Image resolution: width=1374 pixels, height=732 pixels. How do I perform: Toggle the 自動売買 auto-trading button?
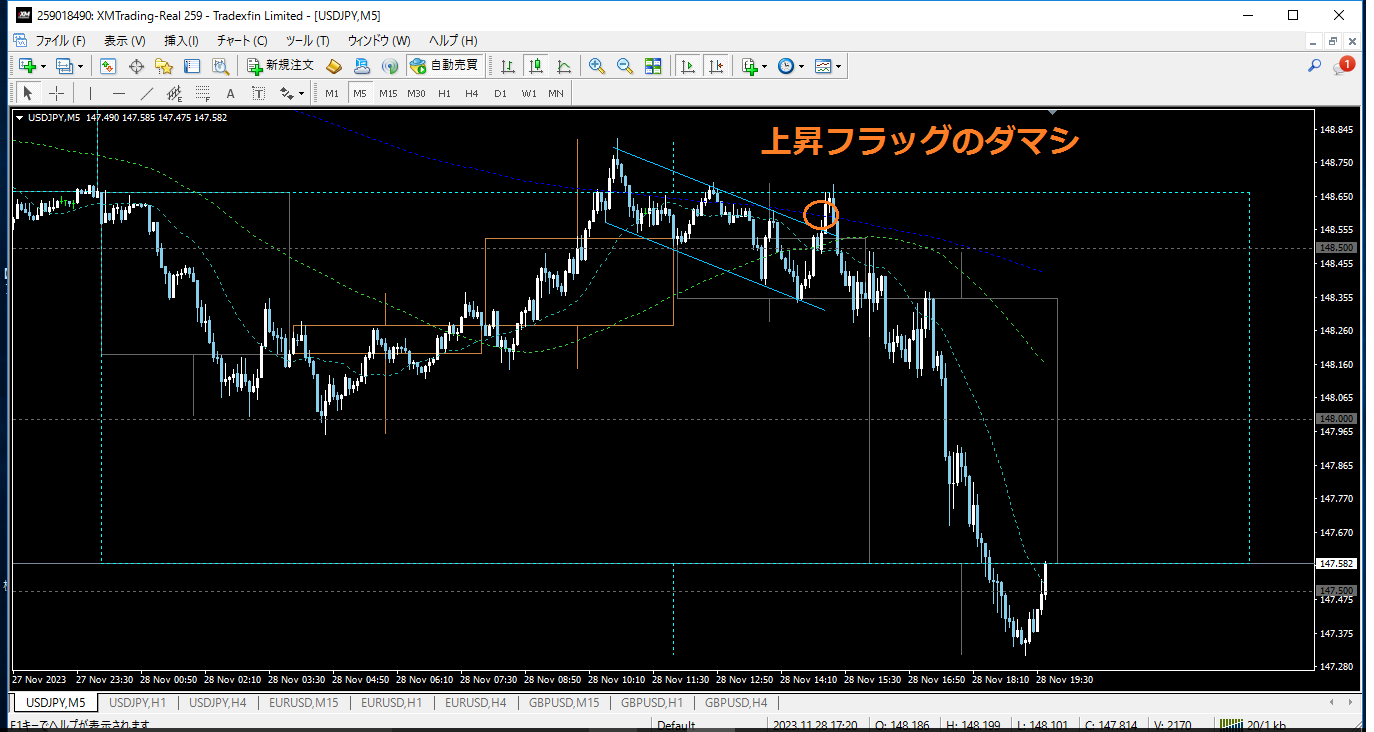(x=445, y=66)
